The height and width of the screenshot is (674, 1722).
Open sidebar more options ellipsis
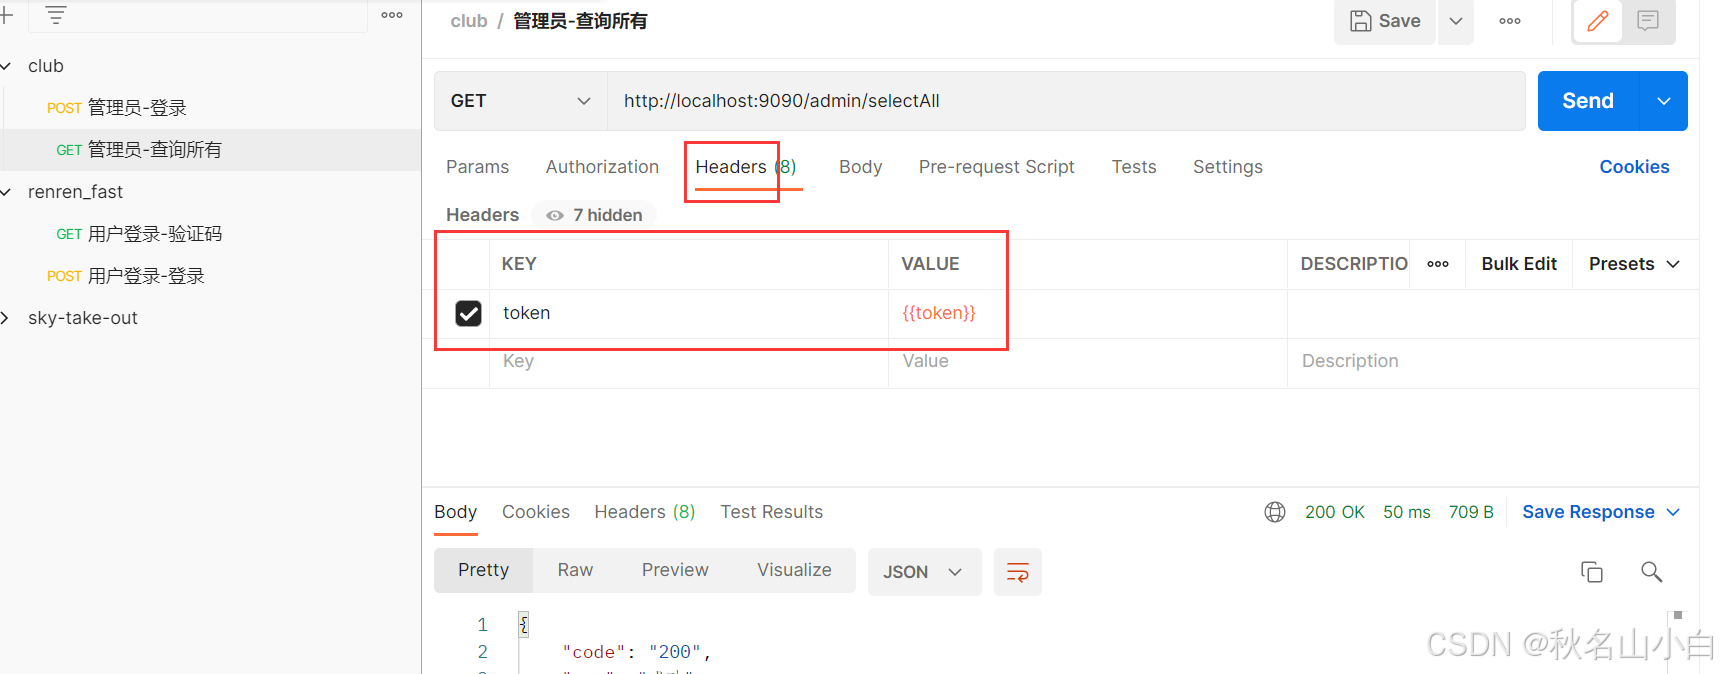click(x=392, y=15)
